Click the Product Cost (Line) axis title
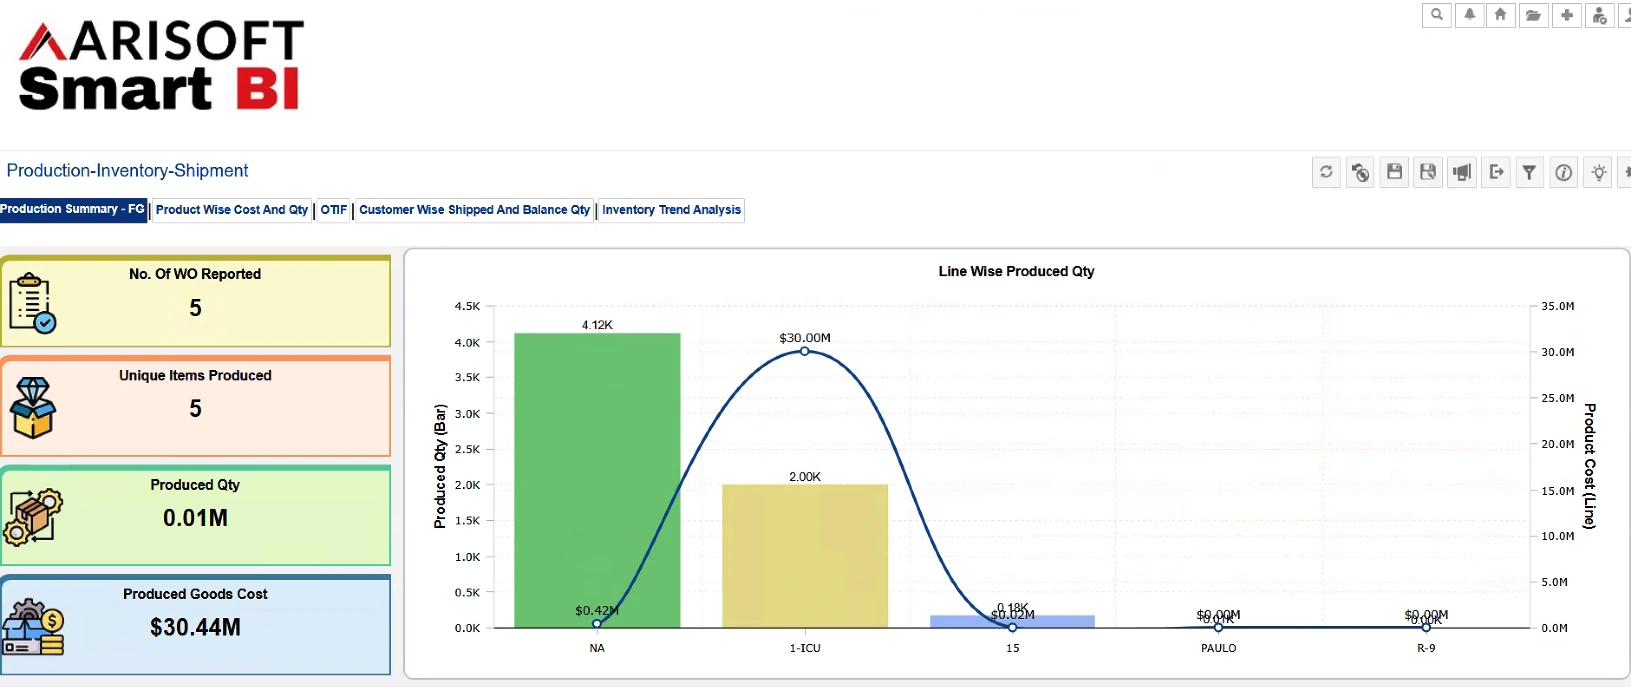 pyautogui.click(x=1590, y=466)
